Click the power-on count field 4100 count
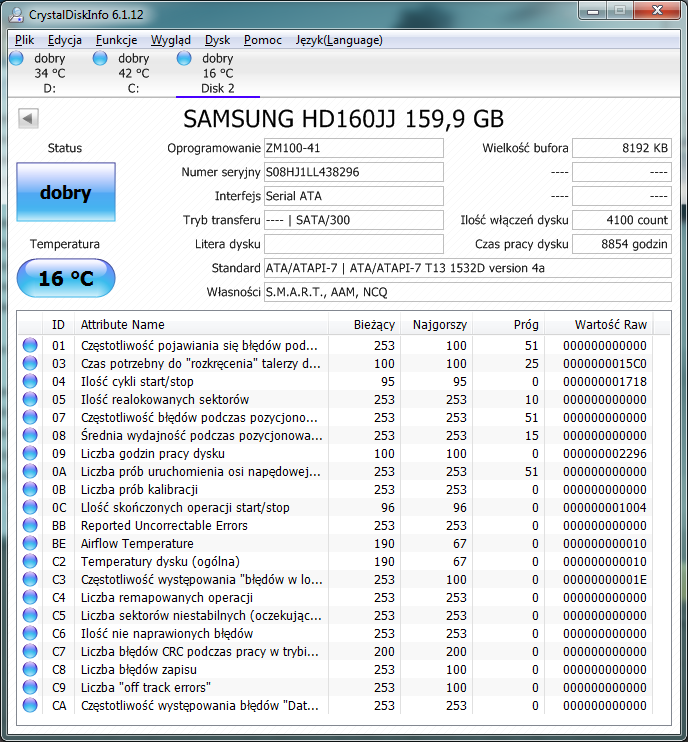Viewport: 688px width, 742px height. click(x=622, y=220)
